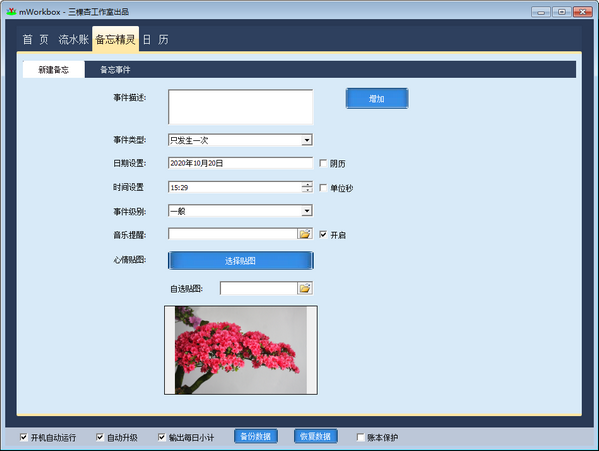Viewport: 599px width, 451px height.
Task: Maximize the mWorkbox window
Action: click(x=562, y=12)
